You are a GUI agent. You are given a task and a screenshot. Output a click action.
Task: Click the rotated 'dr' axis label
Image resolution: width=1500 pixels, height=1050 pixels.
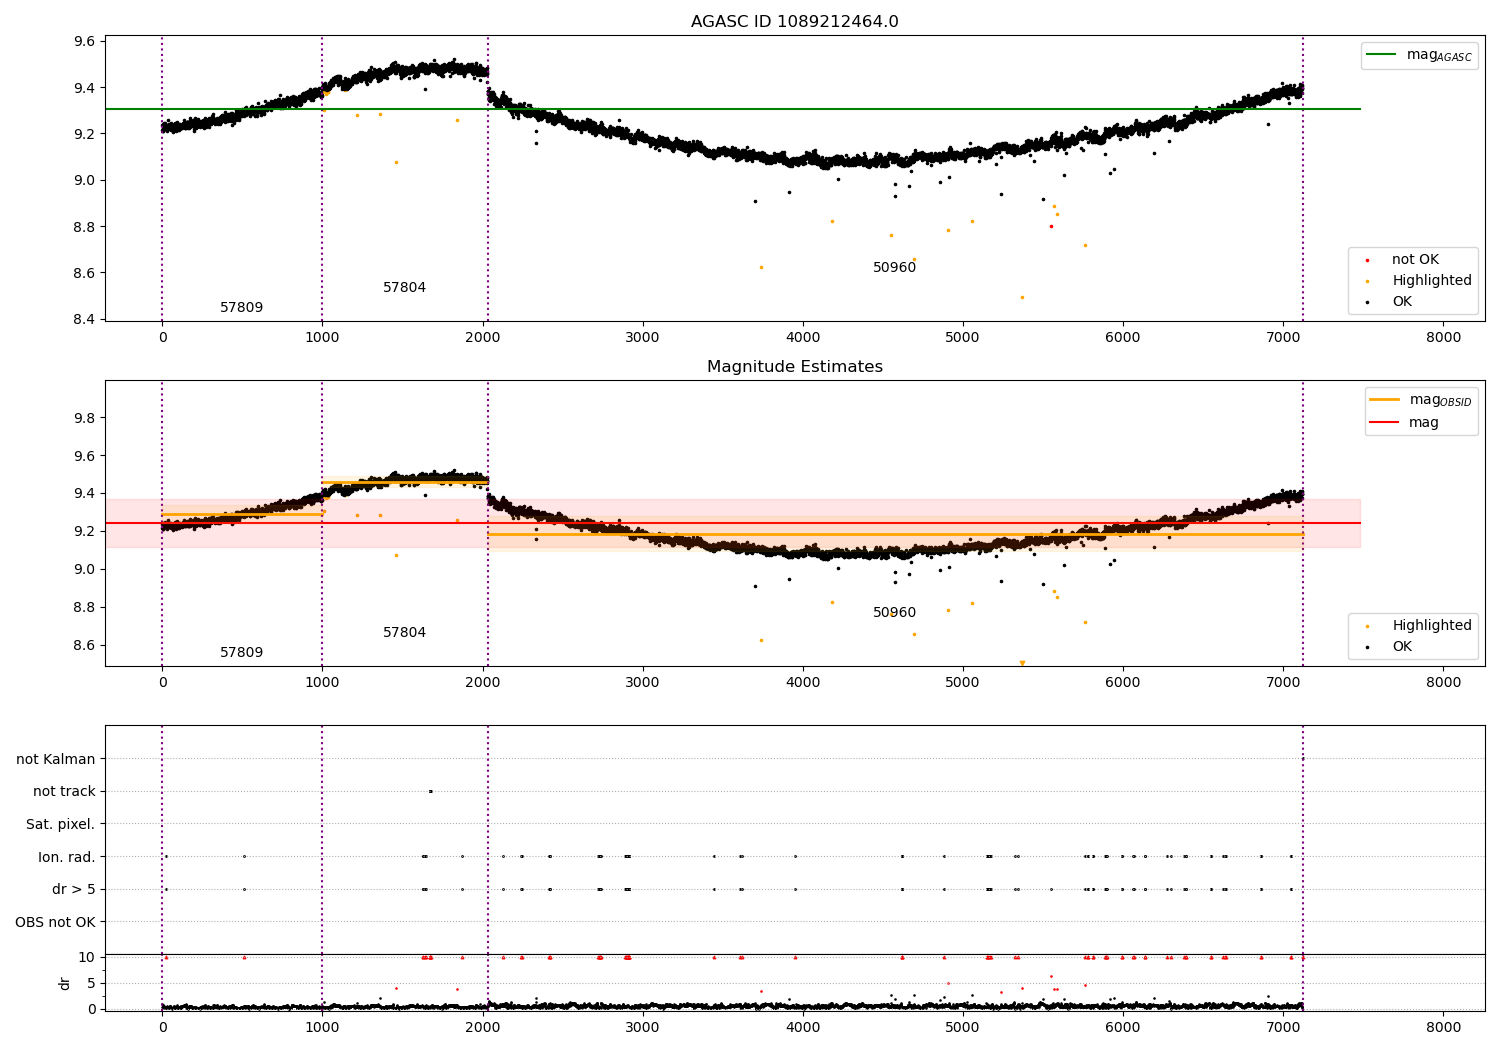[65, 983]
